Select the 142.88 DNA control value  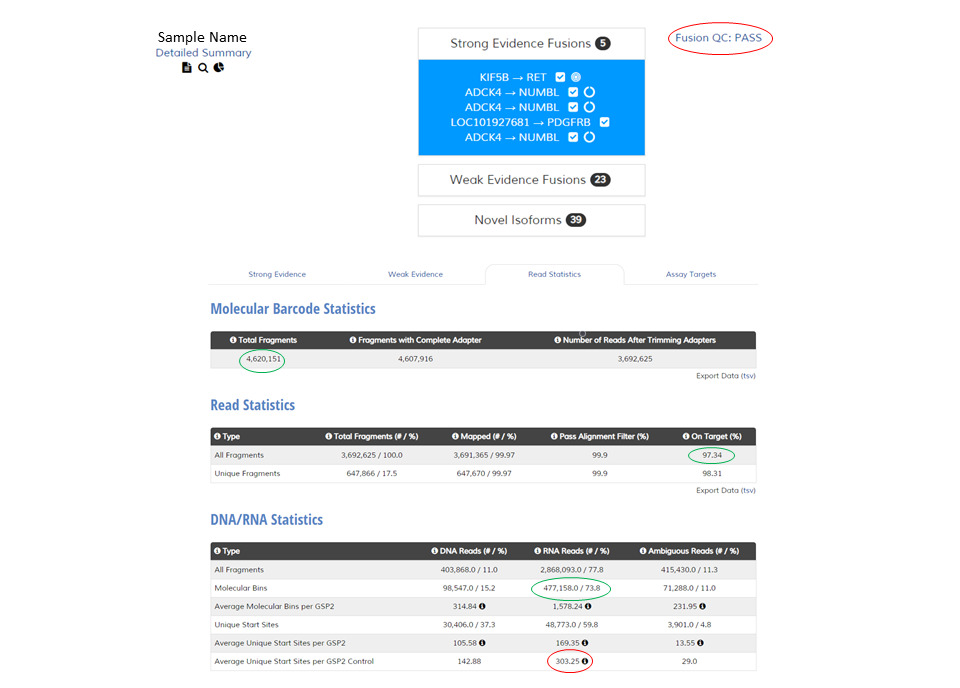469,662
